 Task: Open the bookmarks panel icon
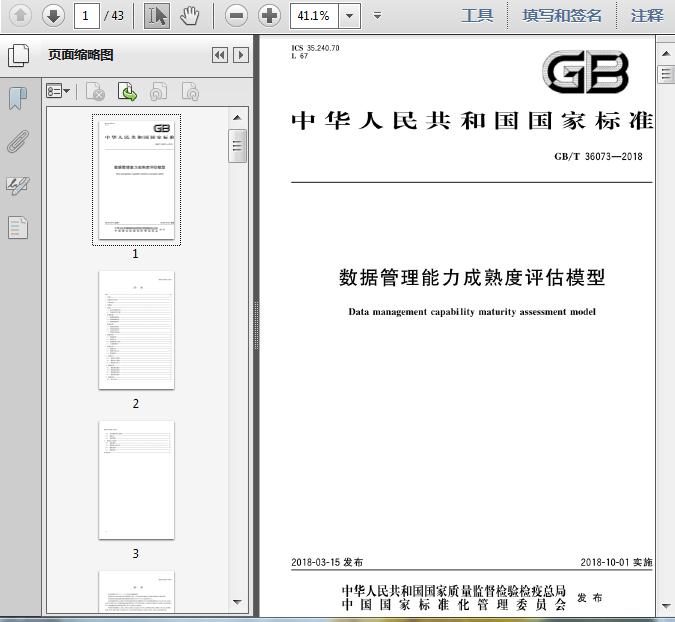coord(18,99)
